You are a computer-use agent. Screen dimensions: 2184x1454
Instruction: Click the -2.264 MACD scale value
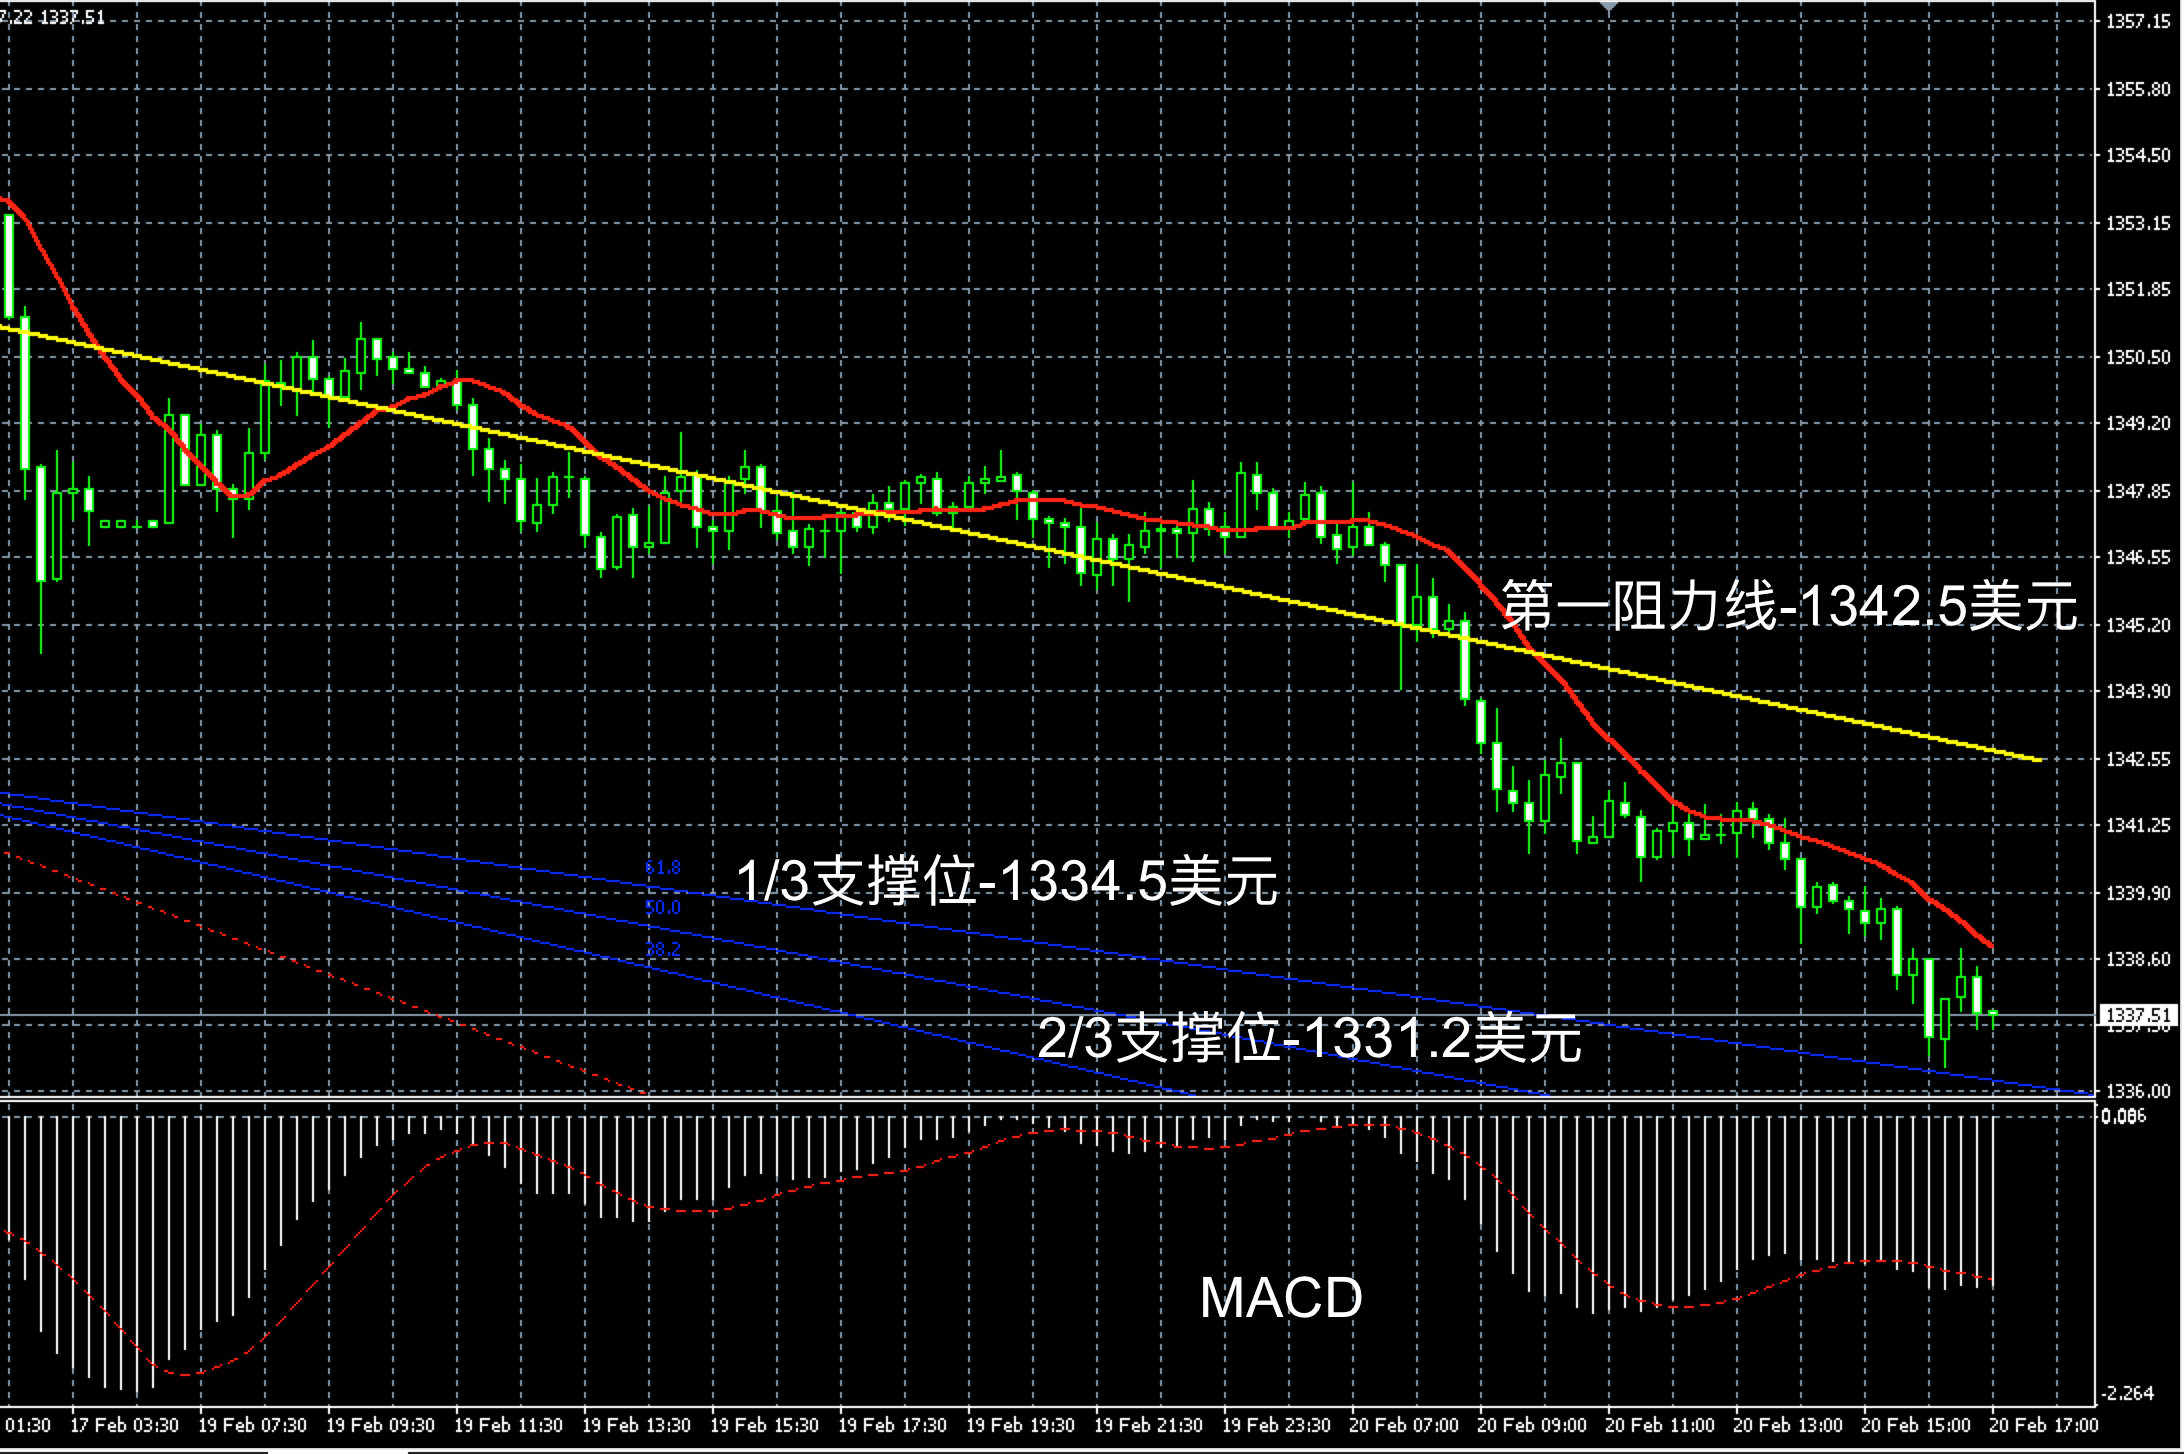click(2127, 1393)
